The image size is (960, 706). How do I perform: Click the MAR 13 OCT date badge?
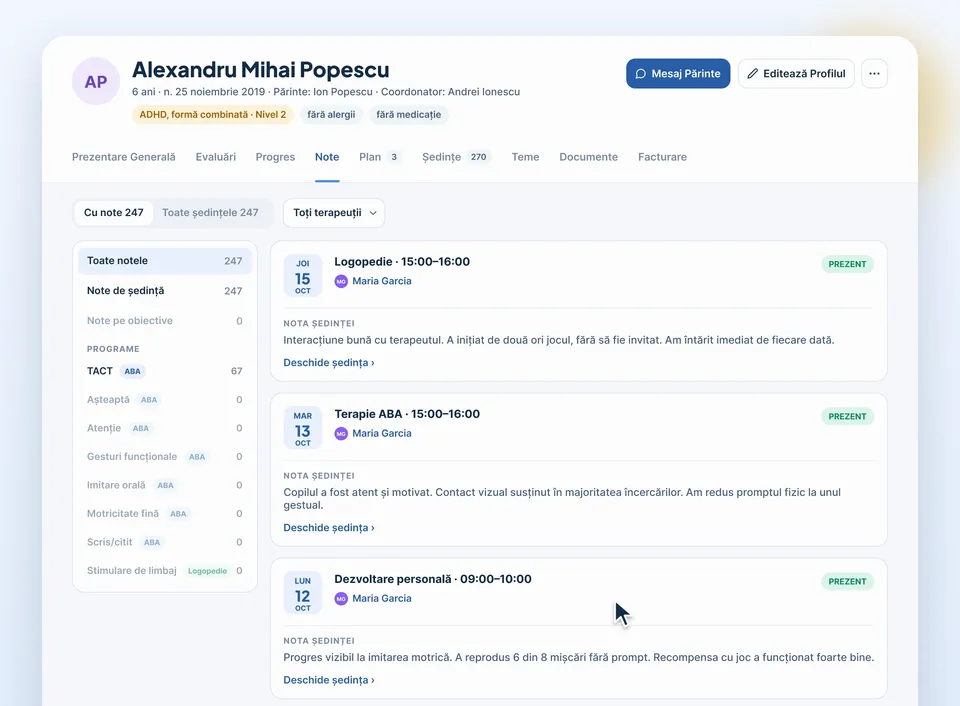coord(302,428)
